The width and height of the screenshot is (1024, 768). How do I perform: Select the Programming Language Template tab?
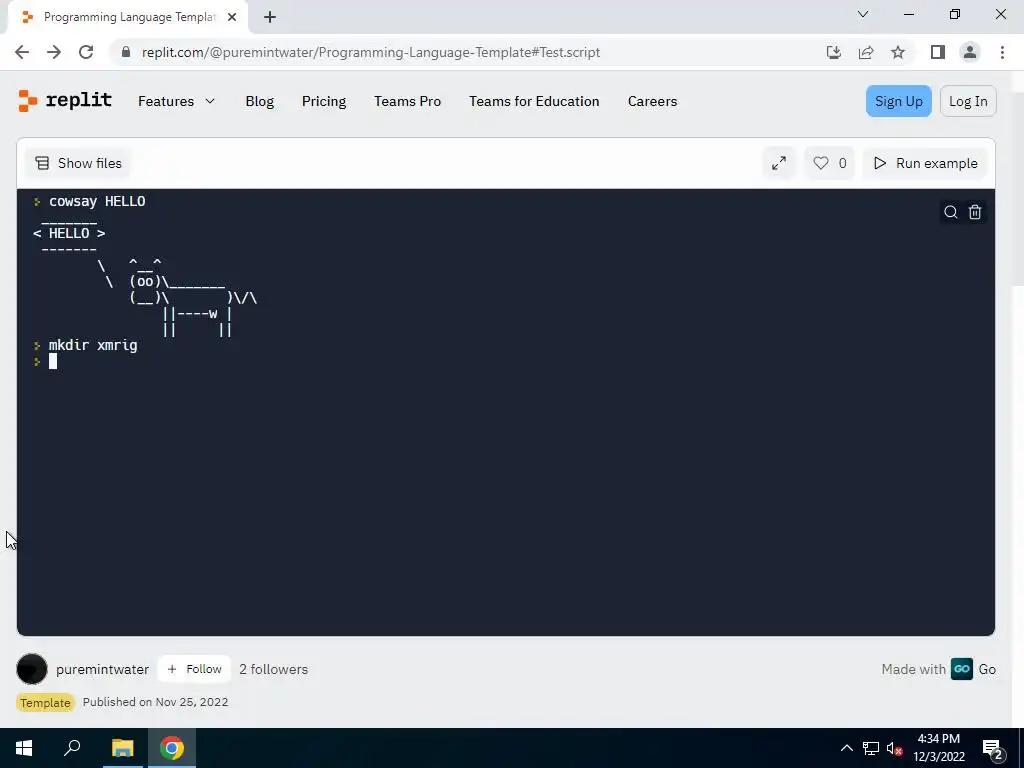(128, 18)
